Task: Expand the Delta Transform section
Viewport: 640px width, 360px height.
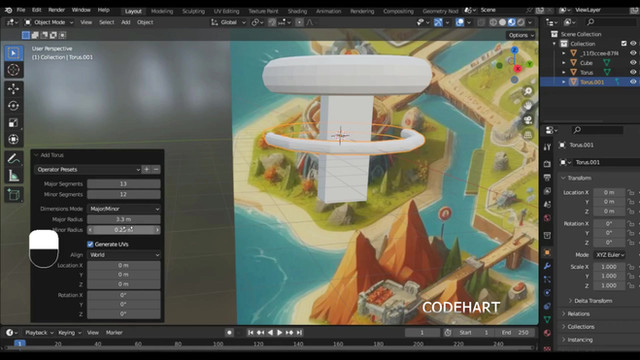Action: pyautogui.click(x=593, y=301)
